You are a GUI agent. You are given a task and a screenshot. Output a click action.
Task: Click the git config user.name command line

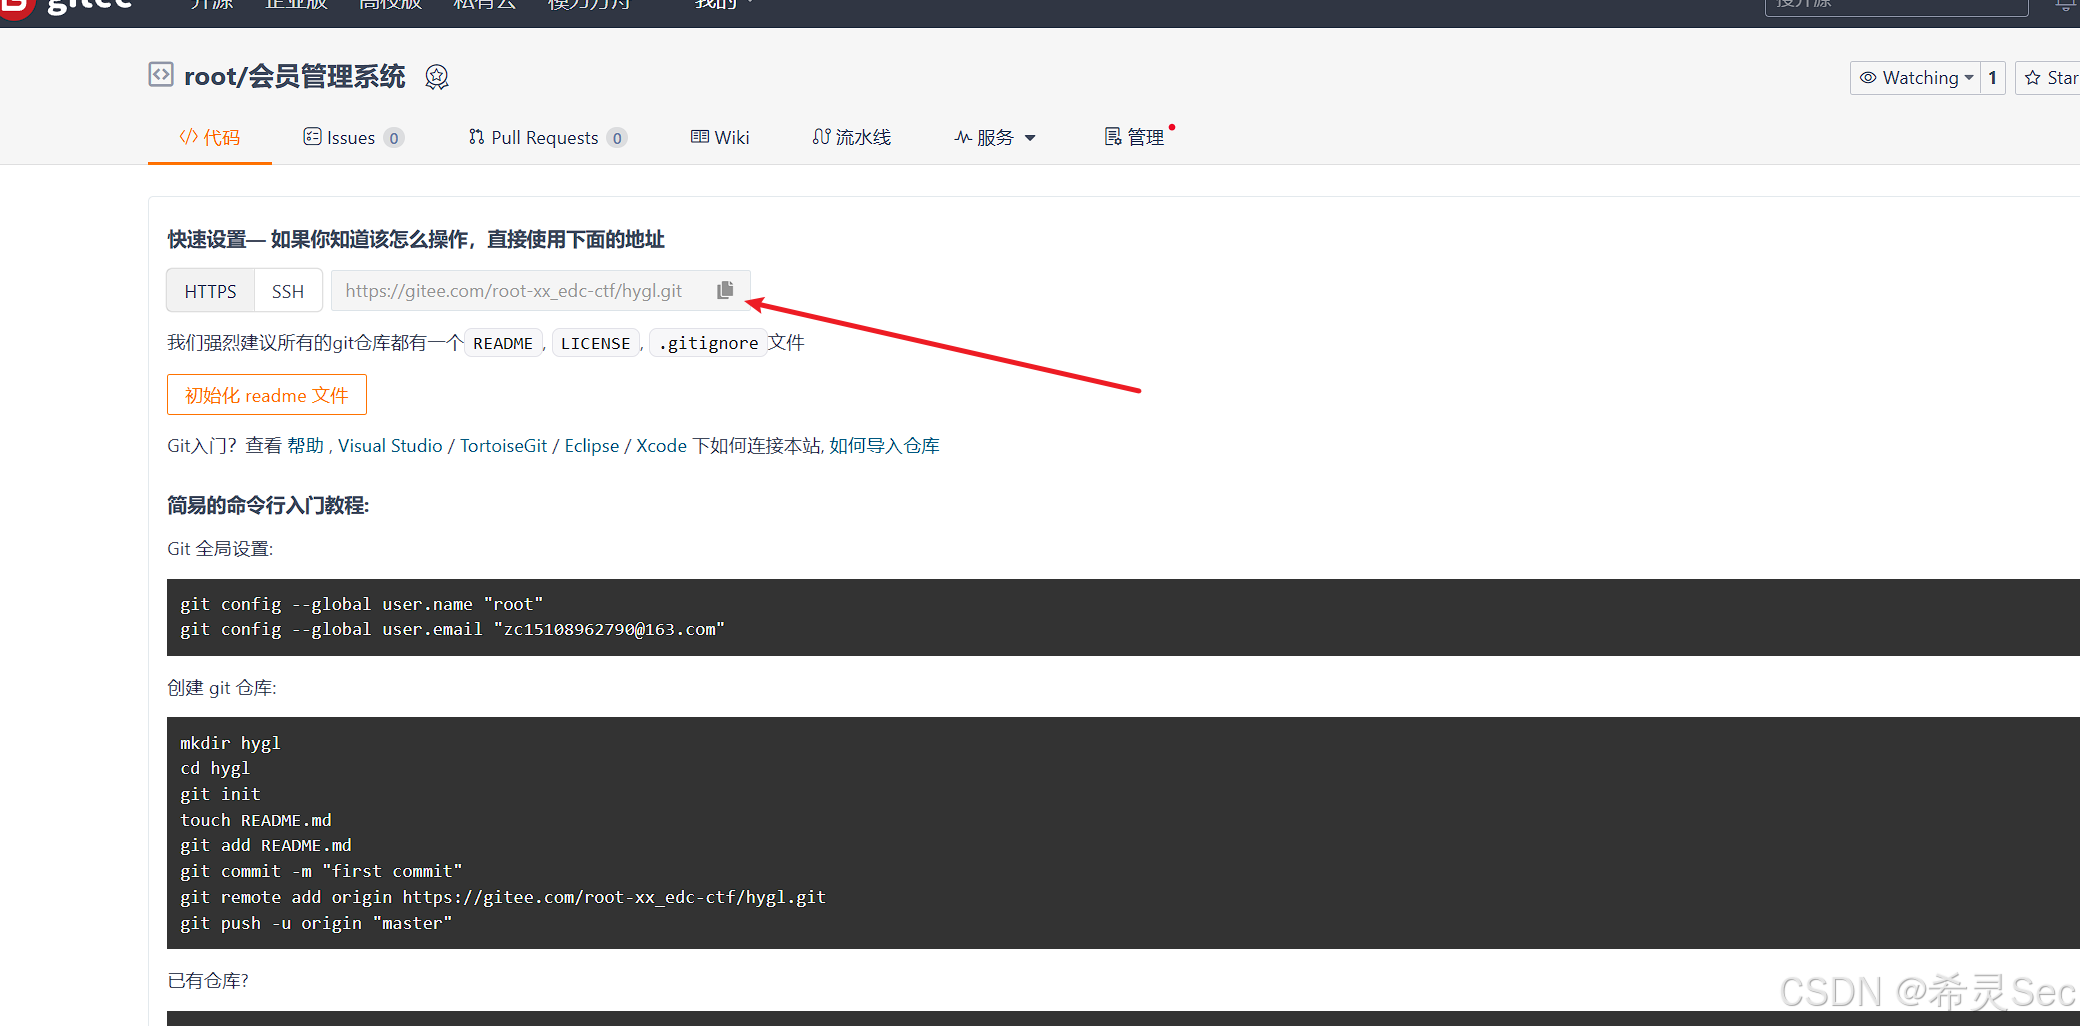point(362,604)
